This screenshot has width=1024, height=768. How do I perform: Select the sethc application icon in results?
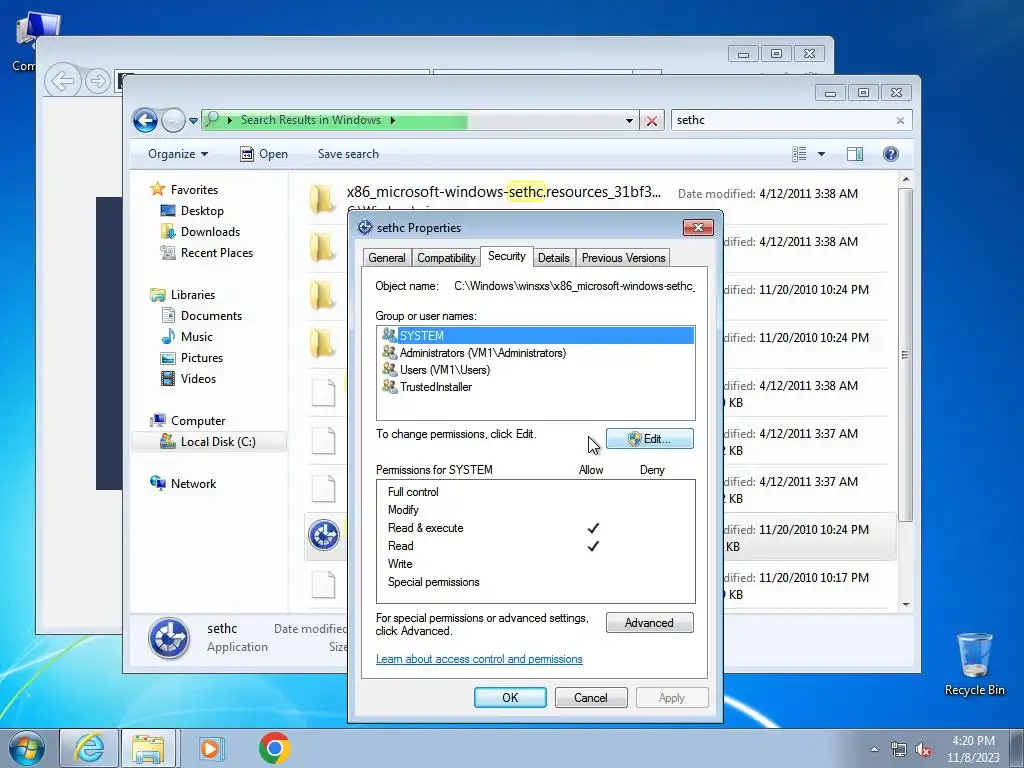tap(324, 536)
